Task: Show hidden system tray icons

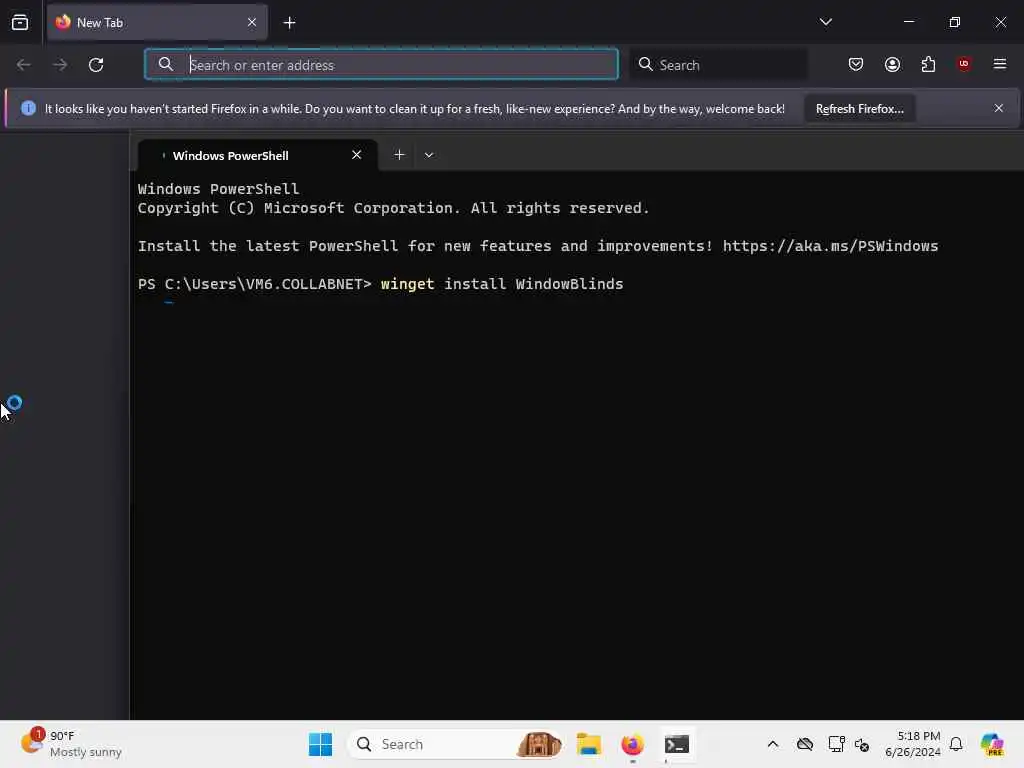Action: click(773, 744)
